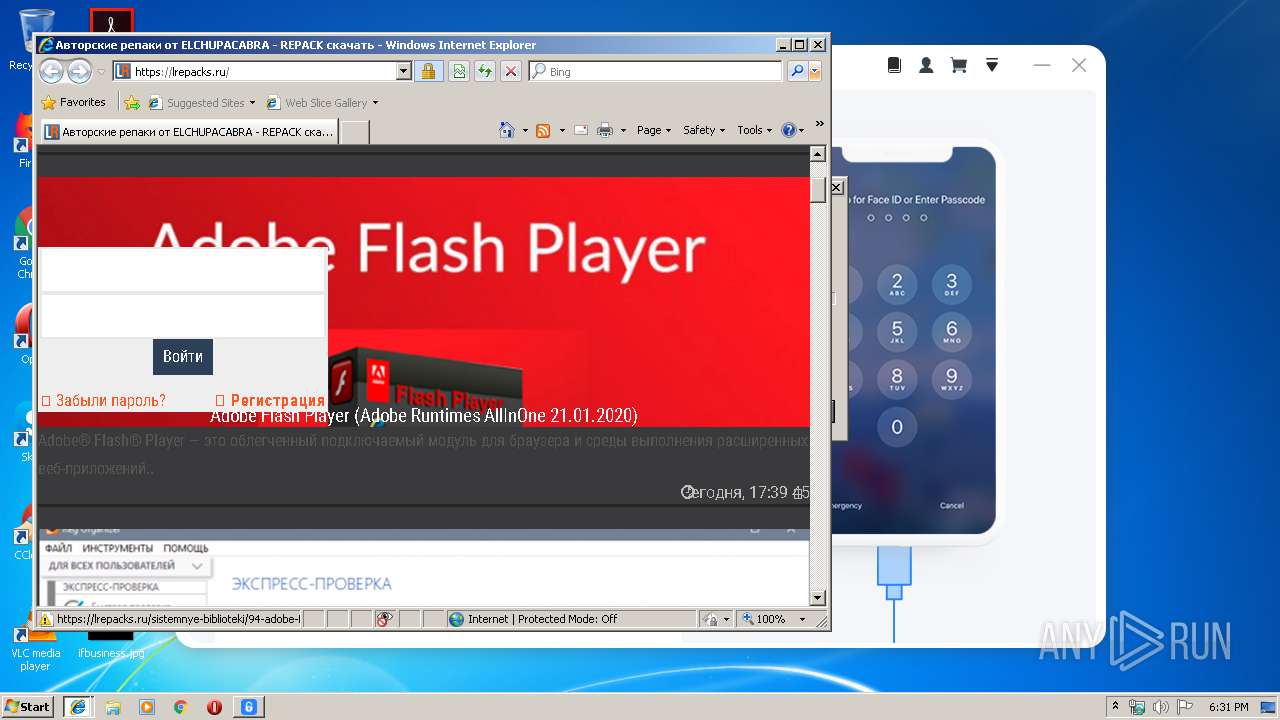Open the Chrome taskbar icon
1280x720 pixels.
pyautogui.click(x=180, y=706)
